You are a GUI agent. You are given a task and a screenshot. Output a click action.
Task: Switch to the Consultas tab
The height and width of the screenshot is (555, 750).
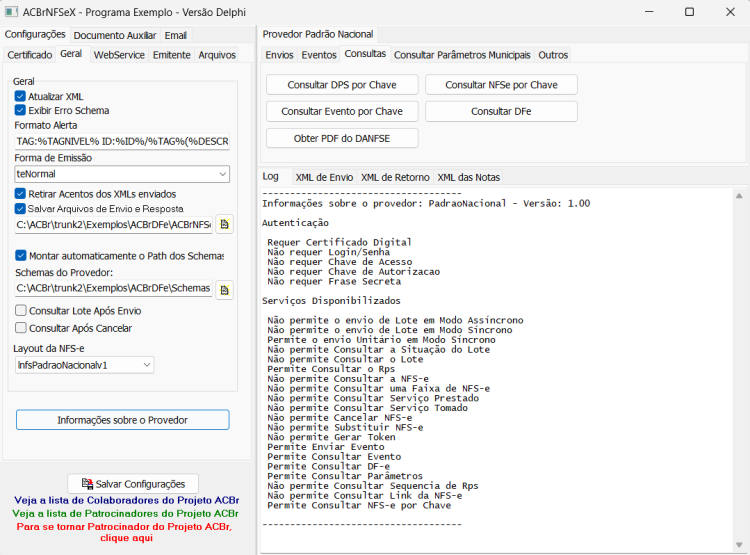[x=365, y=54]
